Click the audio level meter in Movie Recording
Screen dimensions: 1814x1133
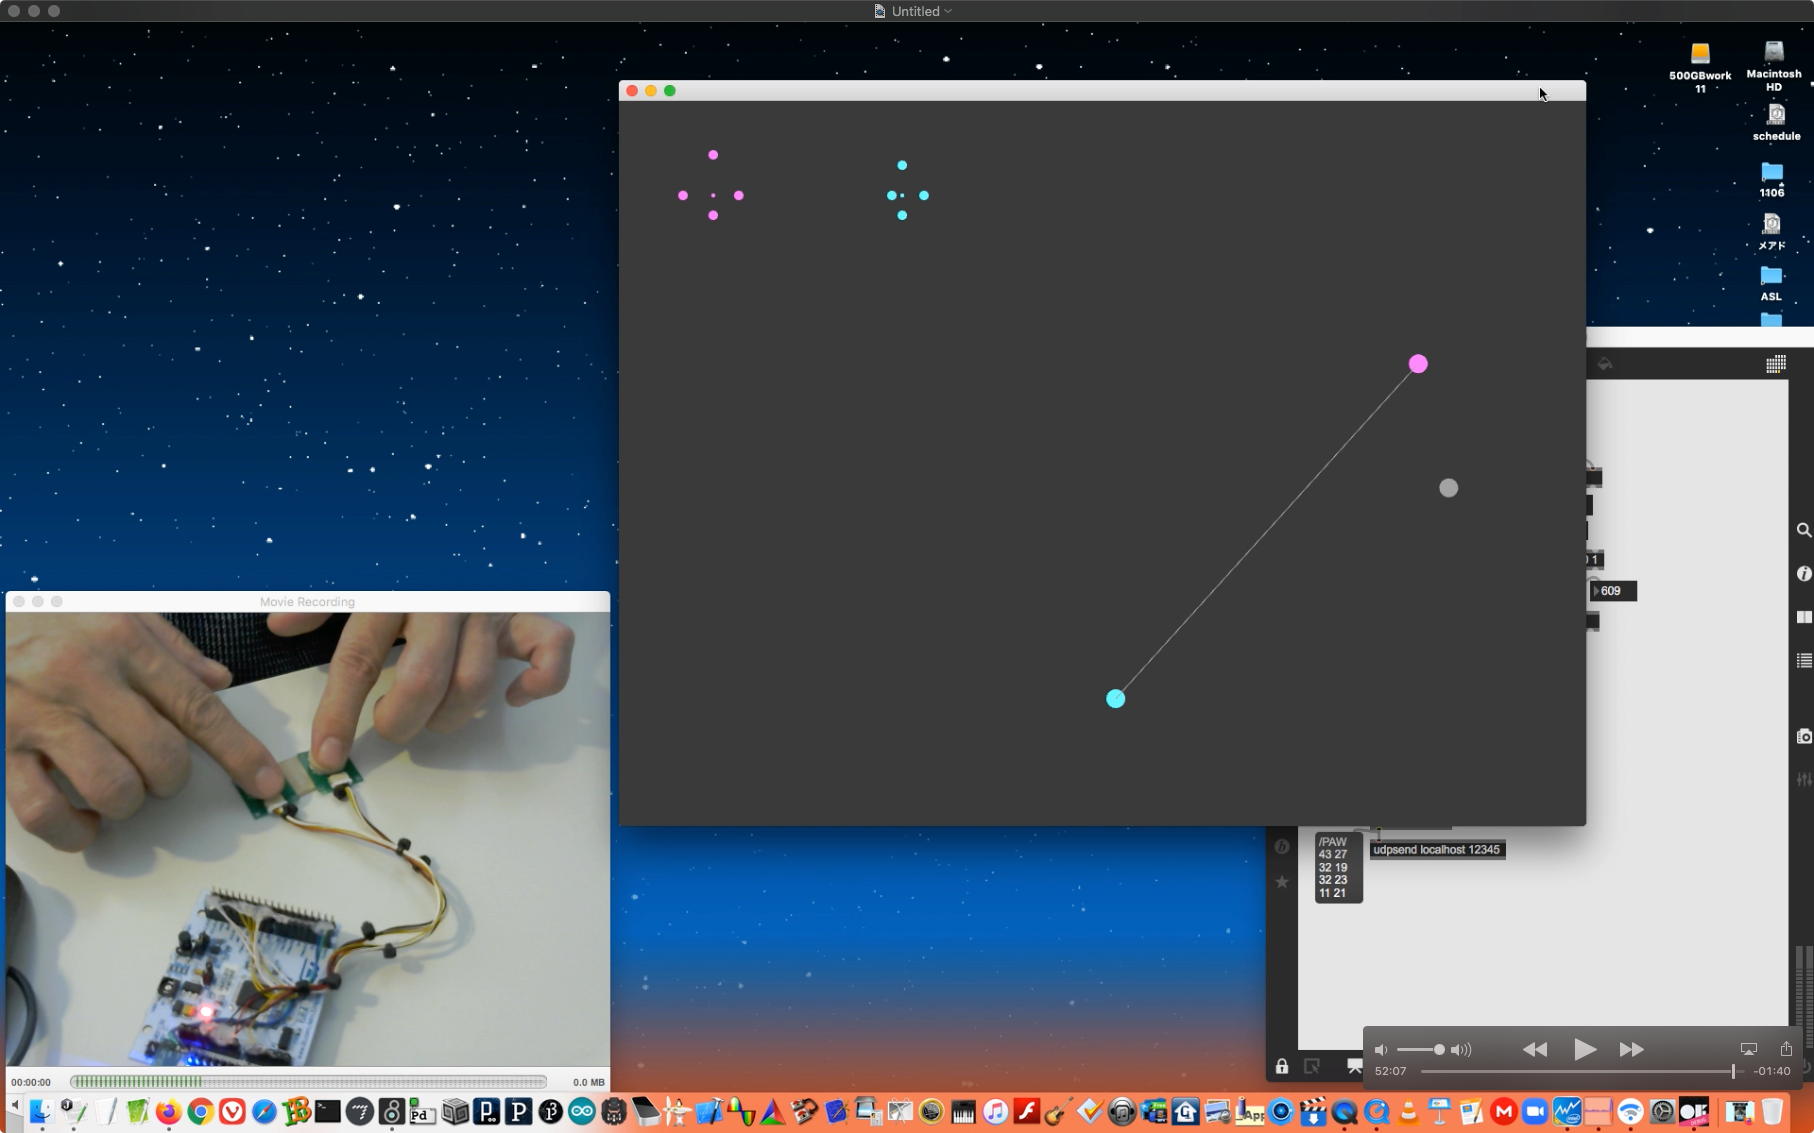308,1081
